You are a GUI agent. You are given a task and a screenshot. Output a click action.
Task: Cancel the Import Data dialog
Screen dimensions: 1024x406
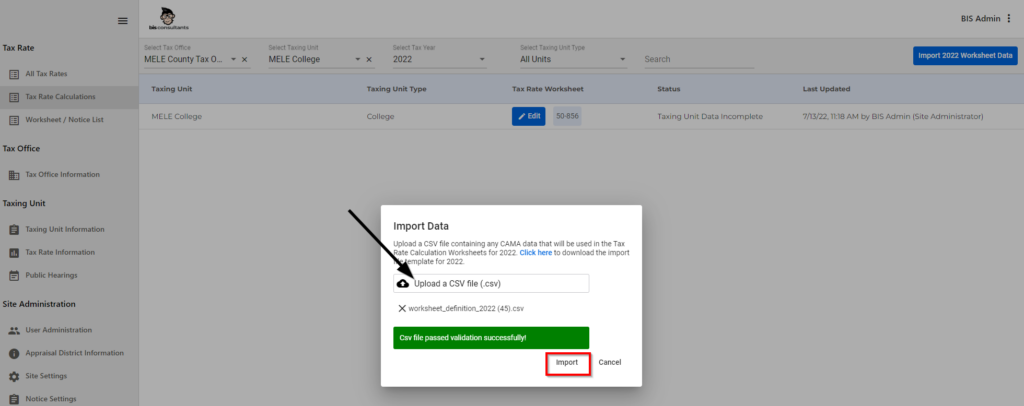pos(610,362)
